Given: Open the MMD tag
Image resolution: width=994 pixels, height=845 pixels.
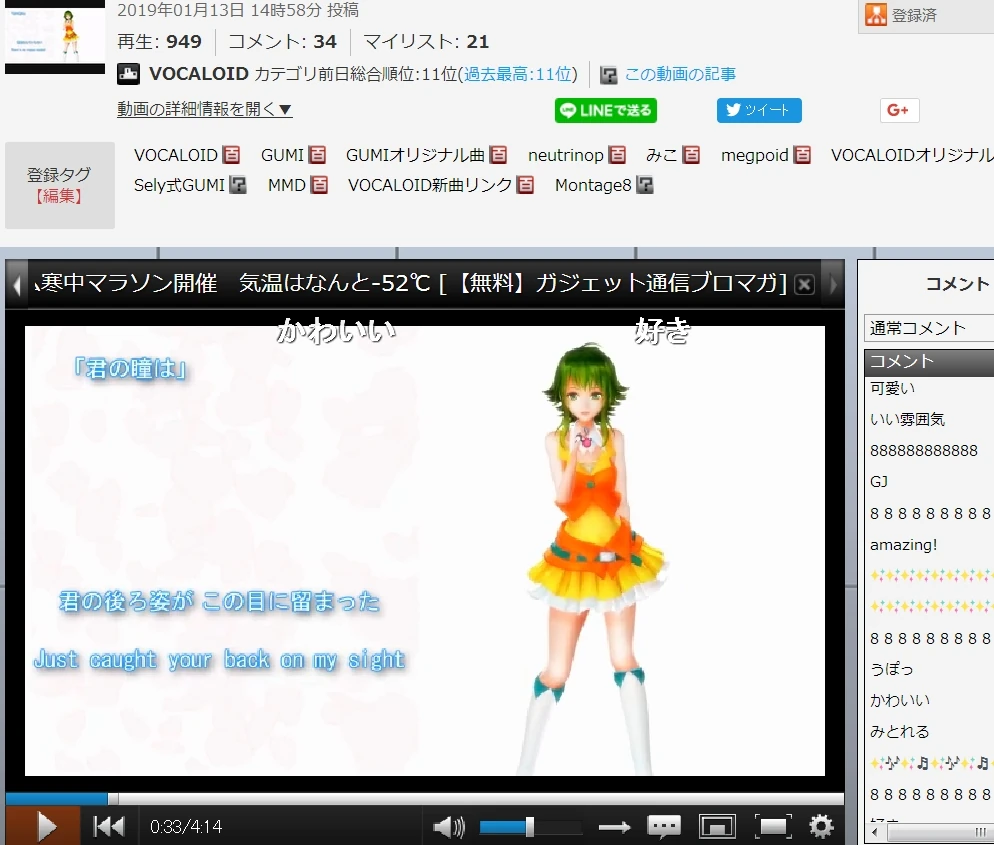Looking at the screenshot, I should 287,185.
